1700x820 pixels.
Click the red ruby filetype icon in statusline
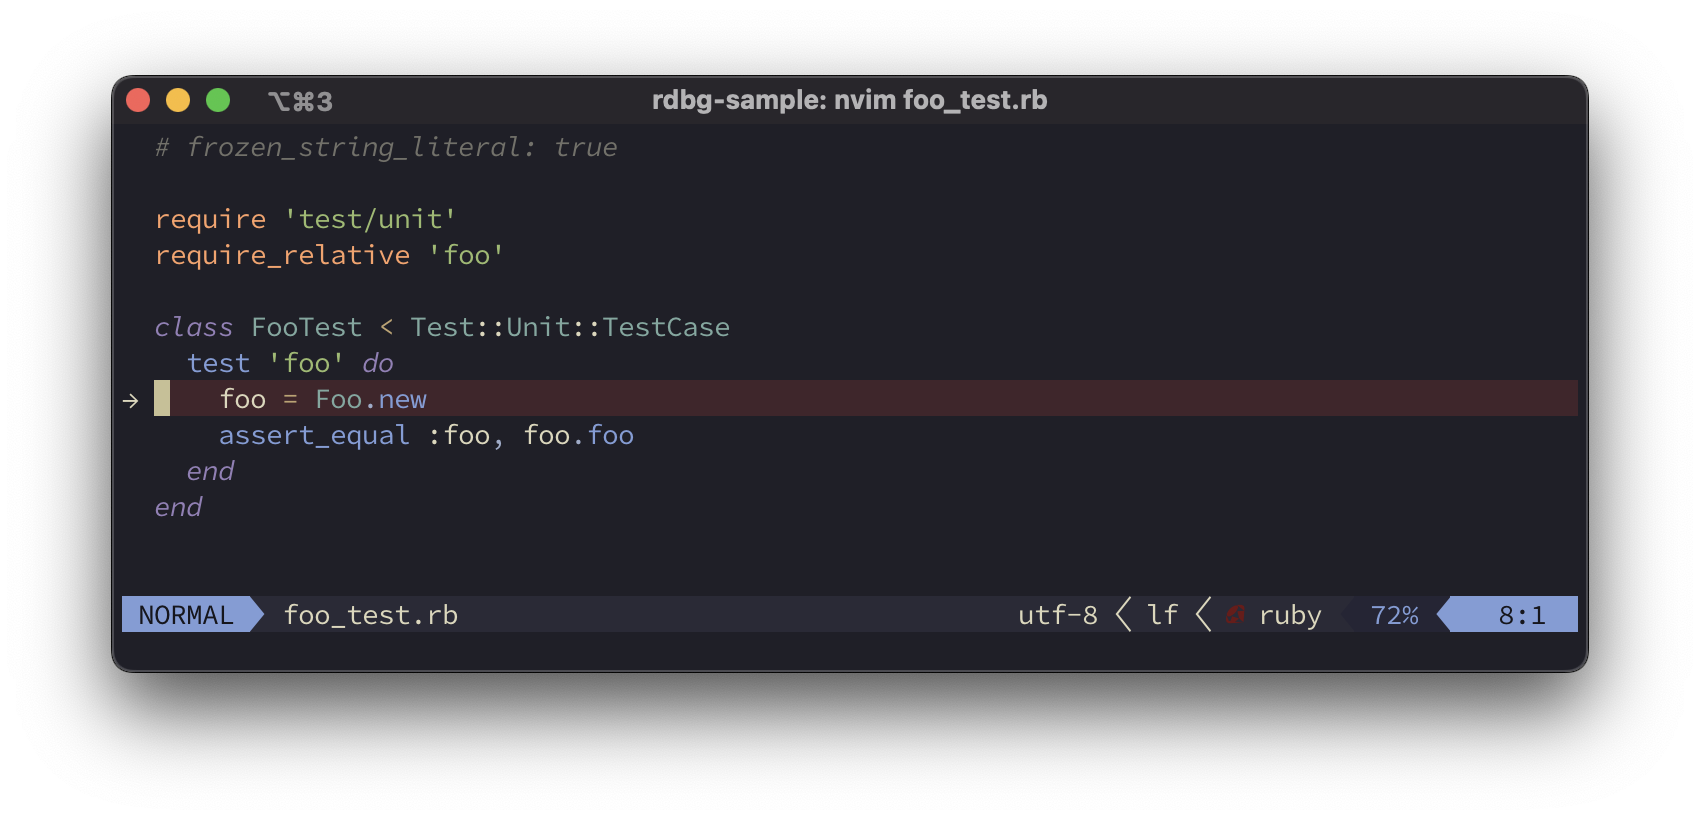[x=1236, y=615]
